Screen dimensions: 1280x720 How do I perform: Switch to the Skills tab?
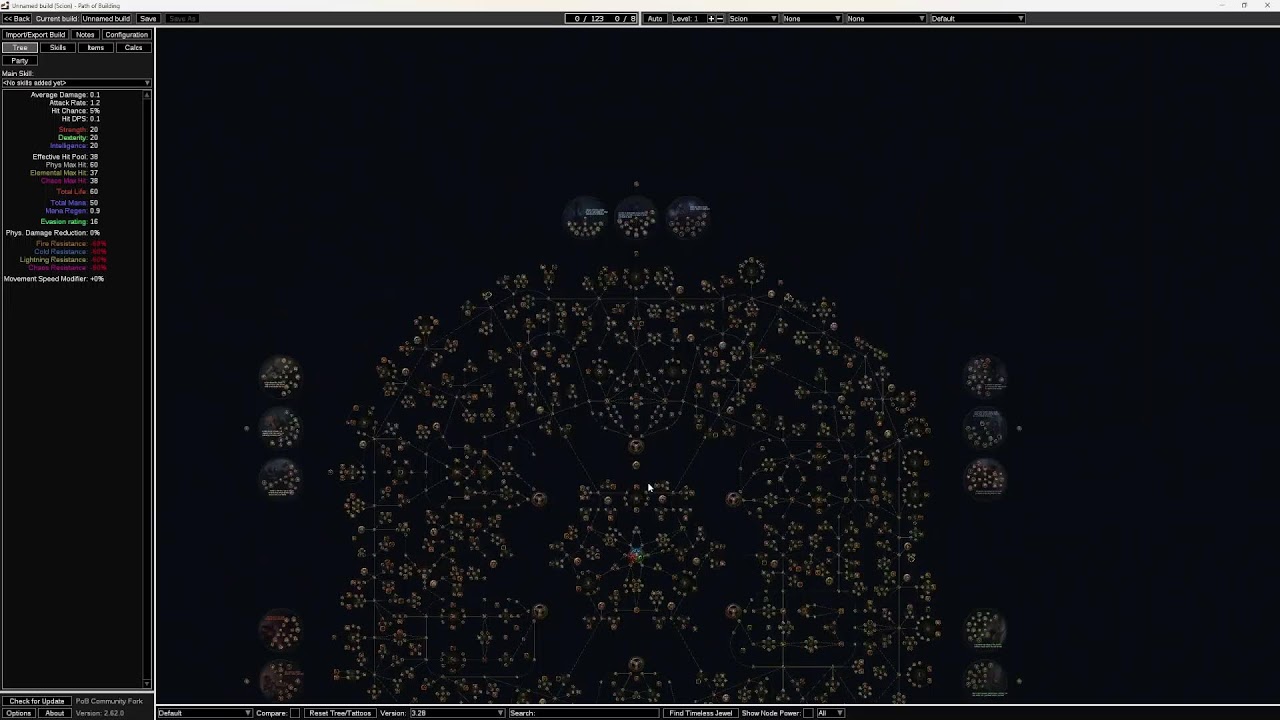58,48
